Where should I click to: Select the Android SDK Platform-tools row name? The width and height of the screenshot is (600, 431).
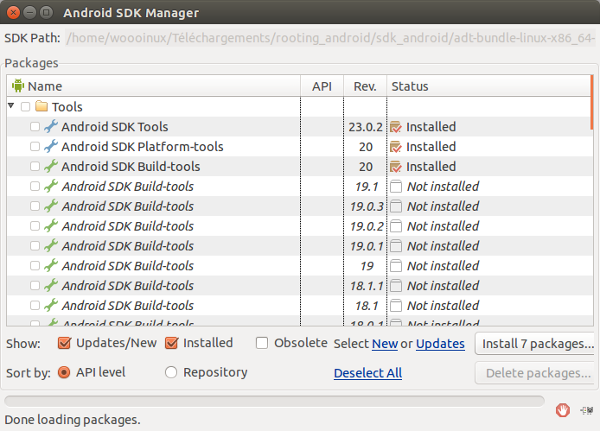142,146
